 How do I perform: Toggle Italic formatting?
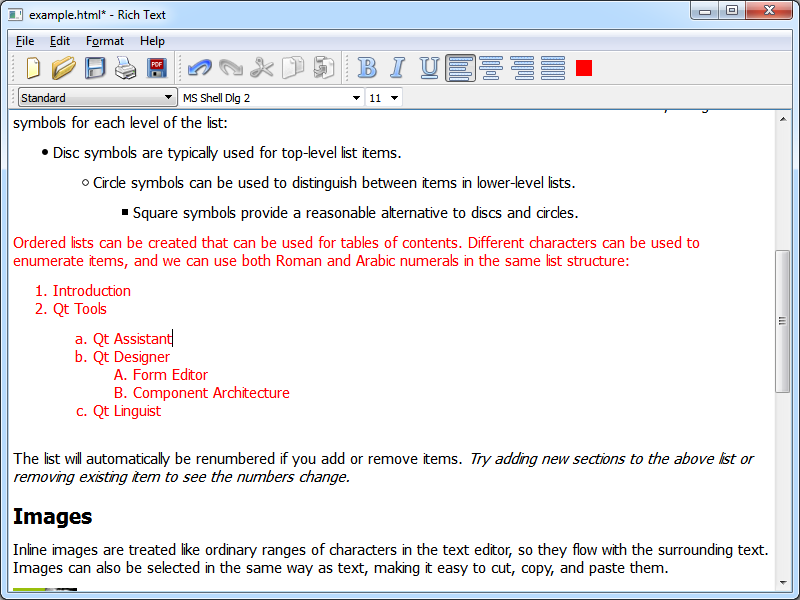point(398,68)
